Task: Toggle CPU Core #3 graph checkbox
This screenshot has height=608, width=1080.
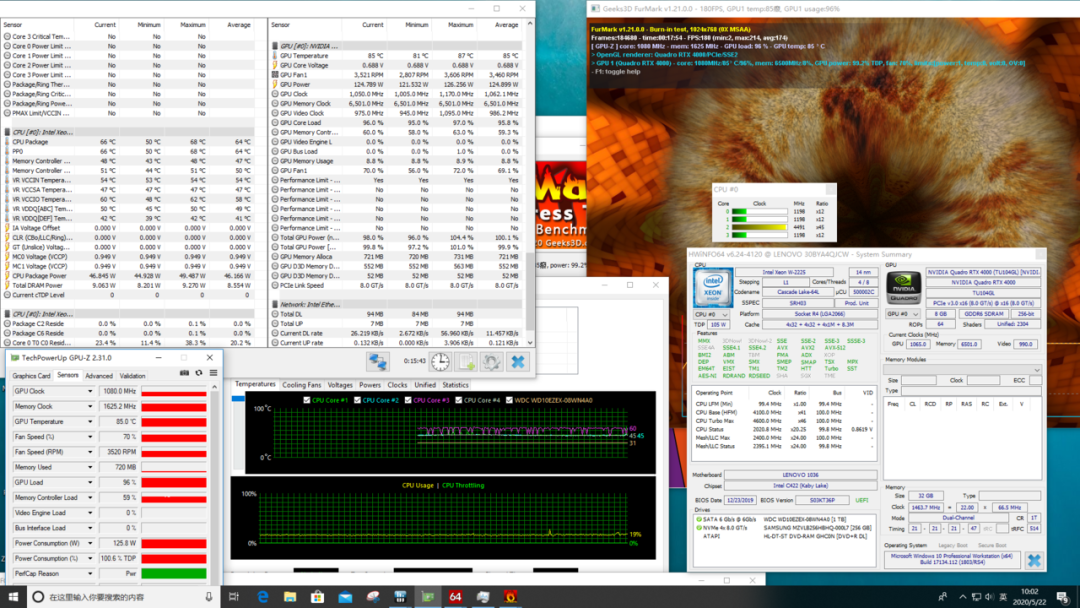Action: pos(408,400)
